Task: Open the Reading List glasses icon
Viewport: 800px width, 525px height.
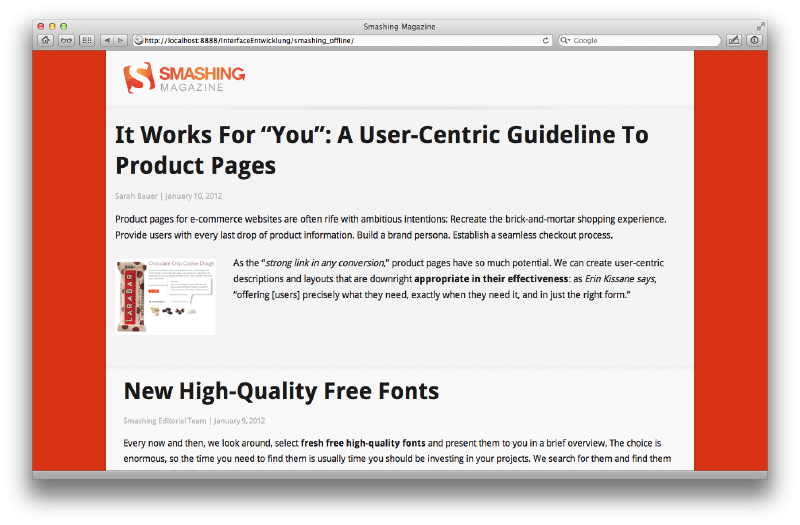Action: (66, 40)
